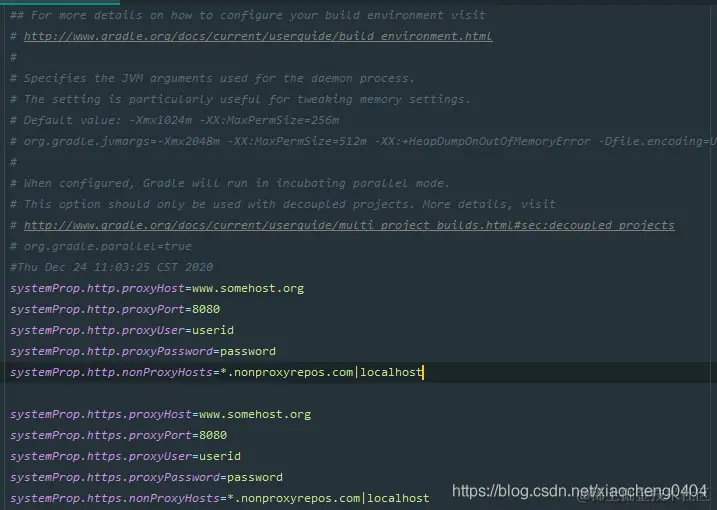Viewport: 717px width, 510px height.
Task: Click the 'Default value: -Xmx1024m' comment line
Action: click(175, 120)
